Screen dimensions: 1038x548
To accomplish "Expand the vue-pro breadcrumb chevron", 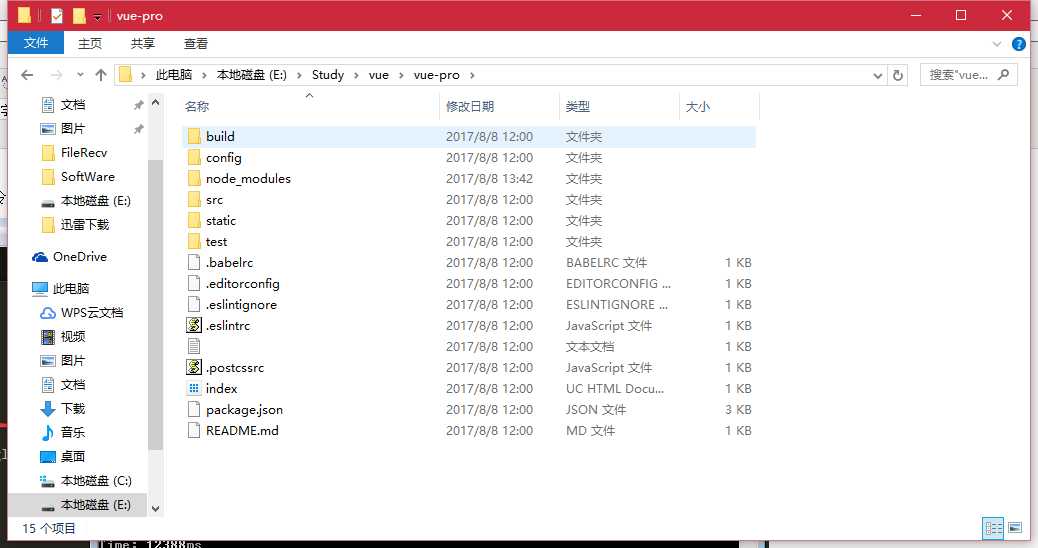I will (x=472, y=75).
